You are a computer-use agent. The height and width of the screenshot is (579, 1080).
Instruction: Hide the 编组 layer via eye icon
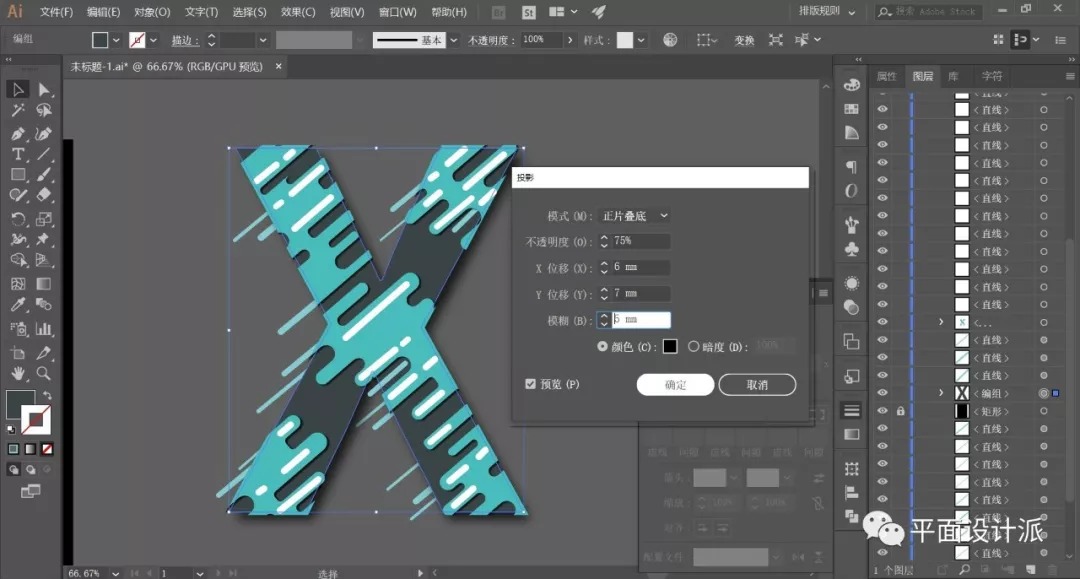coord(882,393)
